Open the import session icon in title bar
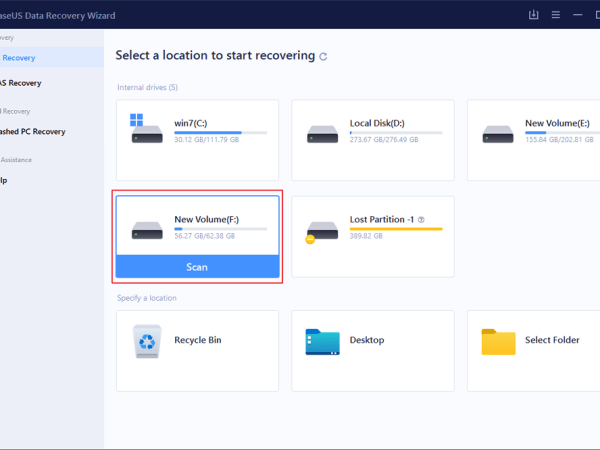600x450 pixels. [533, 15]
